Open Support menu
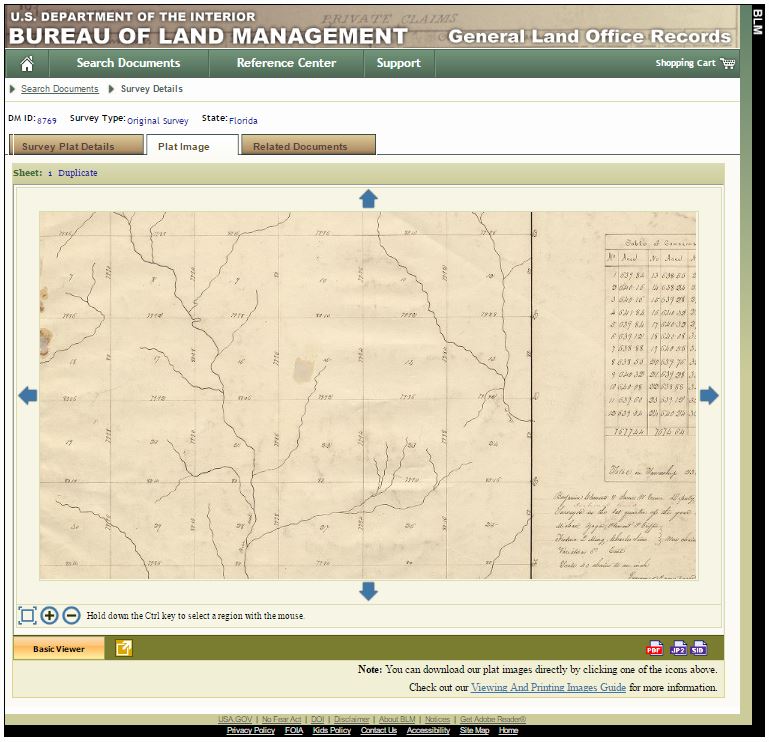Viewport: 769px width, 742px height. pyautogui.click(x=399, y=63)
